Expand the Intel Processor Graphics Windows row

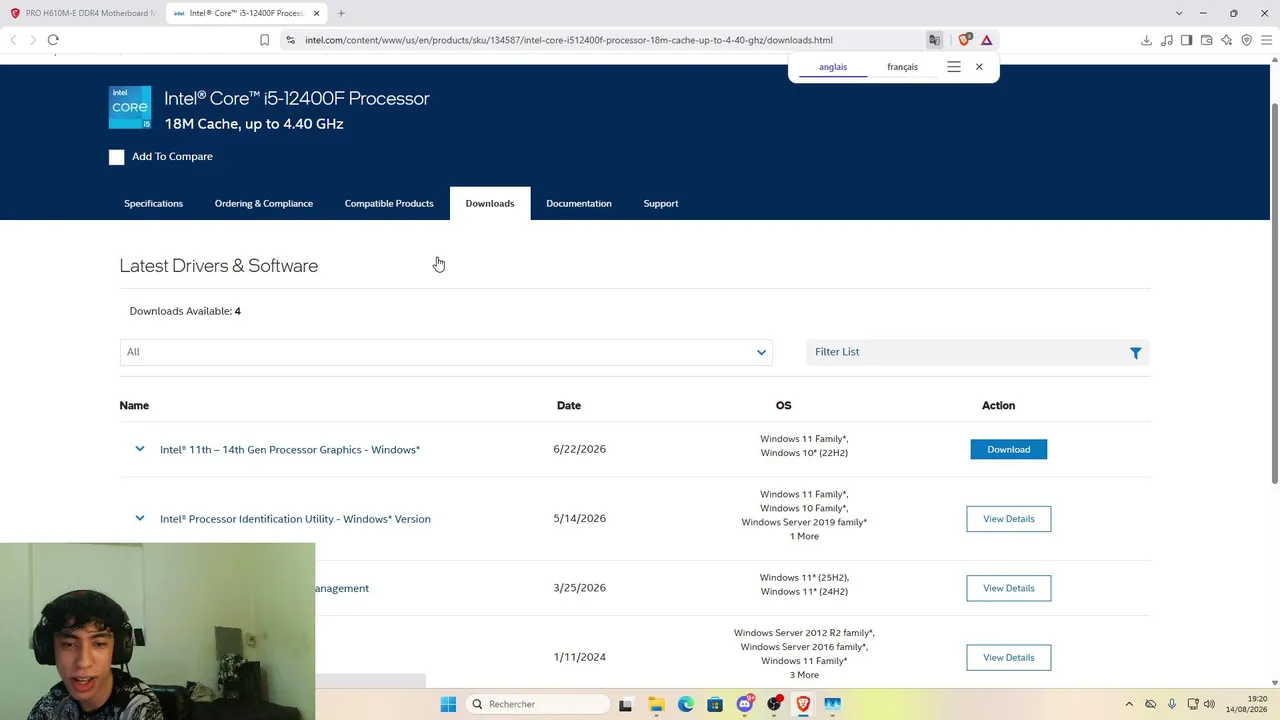coord(140,449)
